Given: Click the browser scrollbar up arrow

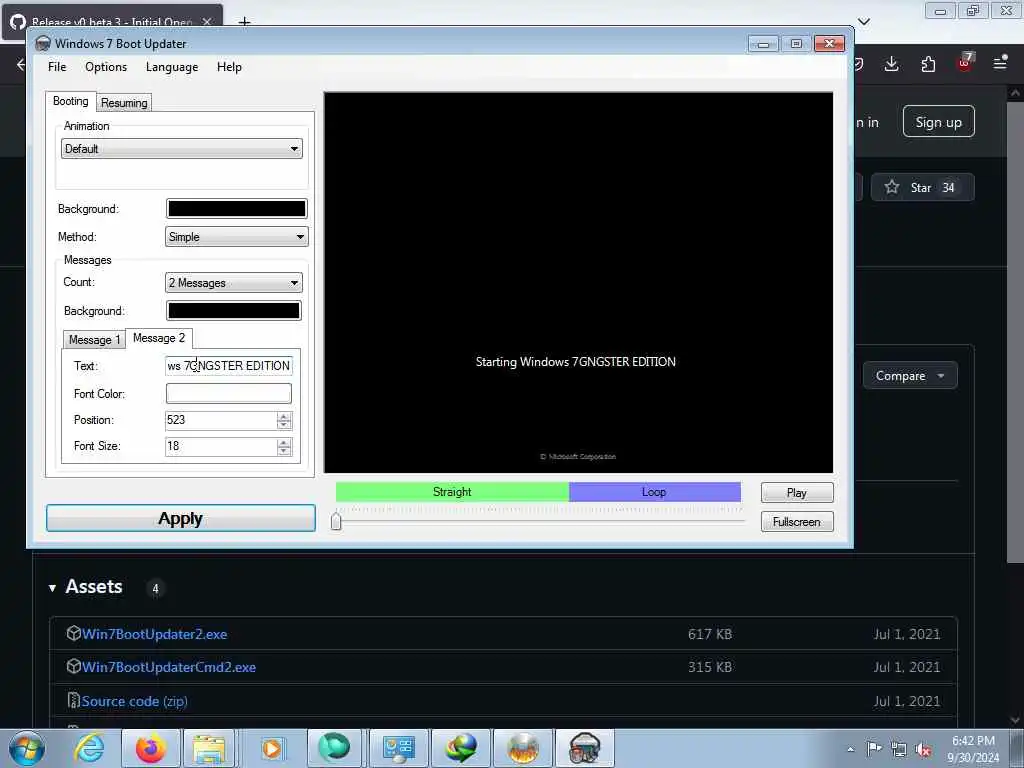Looking at the screenshot, I should pos(1015,93).
